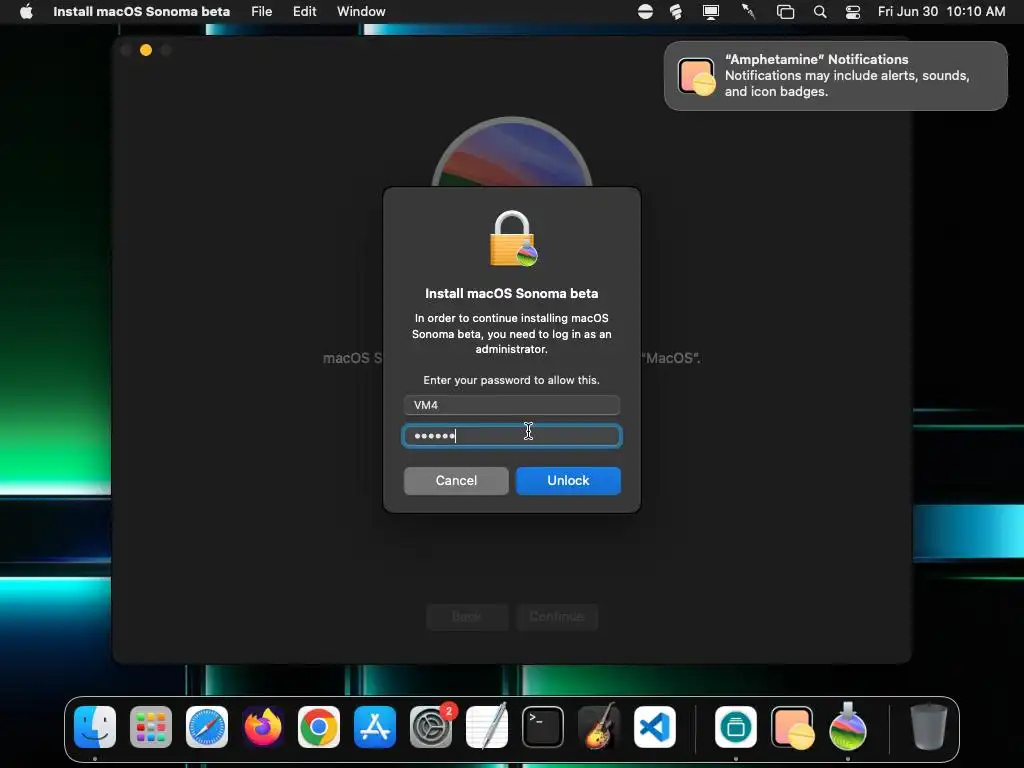This screenshot has height=768, width=1024.
Task: Click the dimmed Back button in installer
Action: pos(467,616)
